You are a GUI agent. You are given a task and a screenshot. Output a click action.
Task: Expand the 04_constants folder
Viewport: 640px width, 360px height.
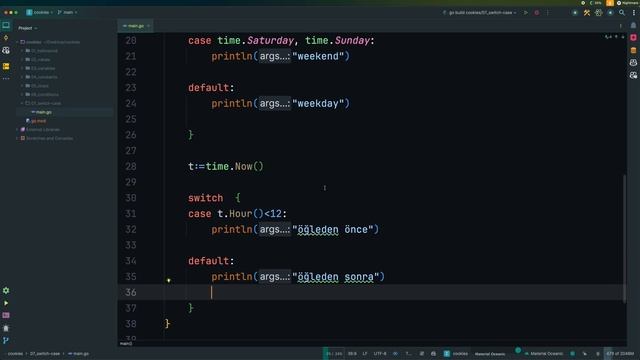pyautogui.click(x=22, y=77)
